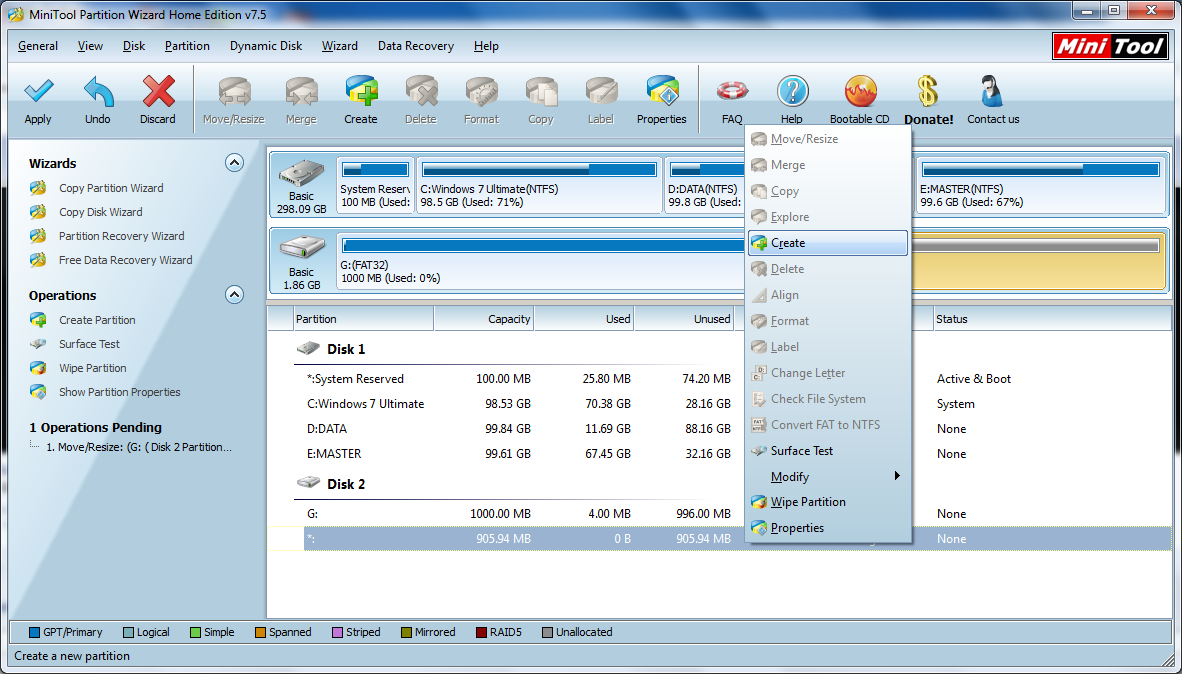Select Create in the context menu

click(x=828, y=243)
